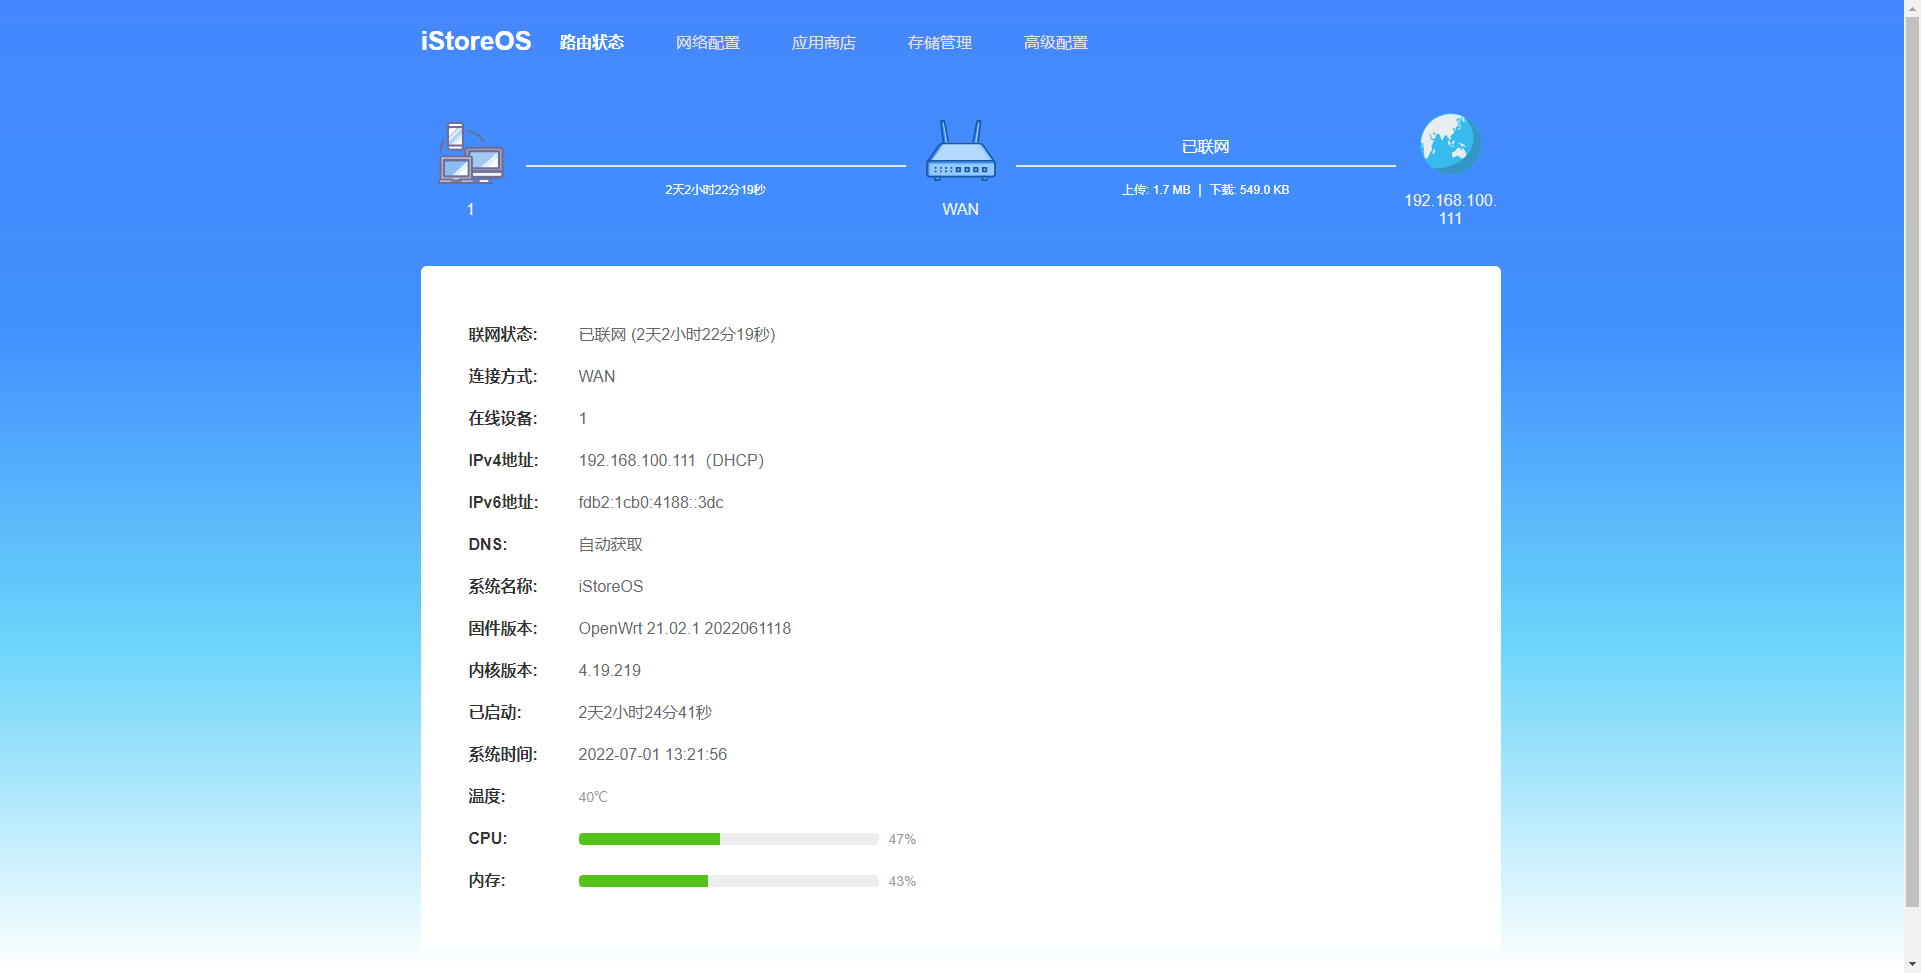Click the IPv6地址 label
Screen dimensions: 1921x973
tap(504, 502)
